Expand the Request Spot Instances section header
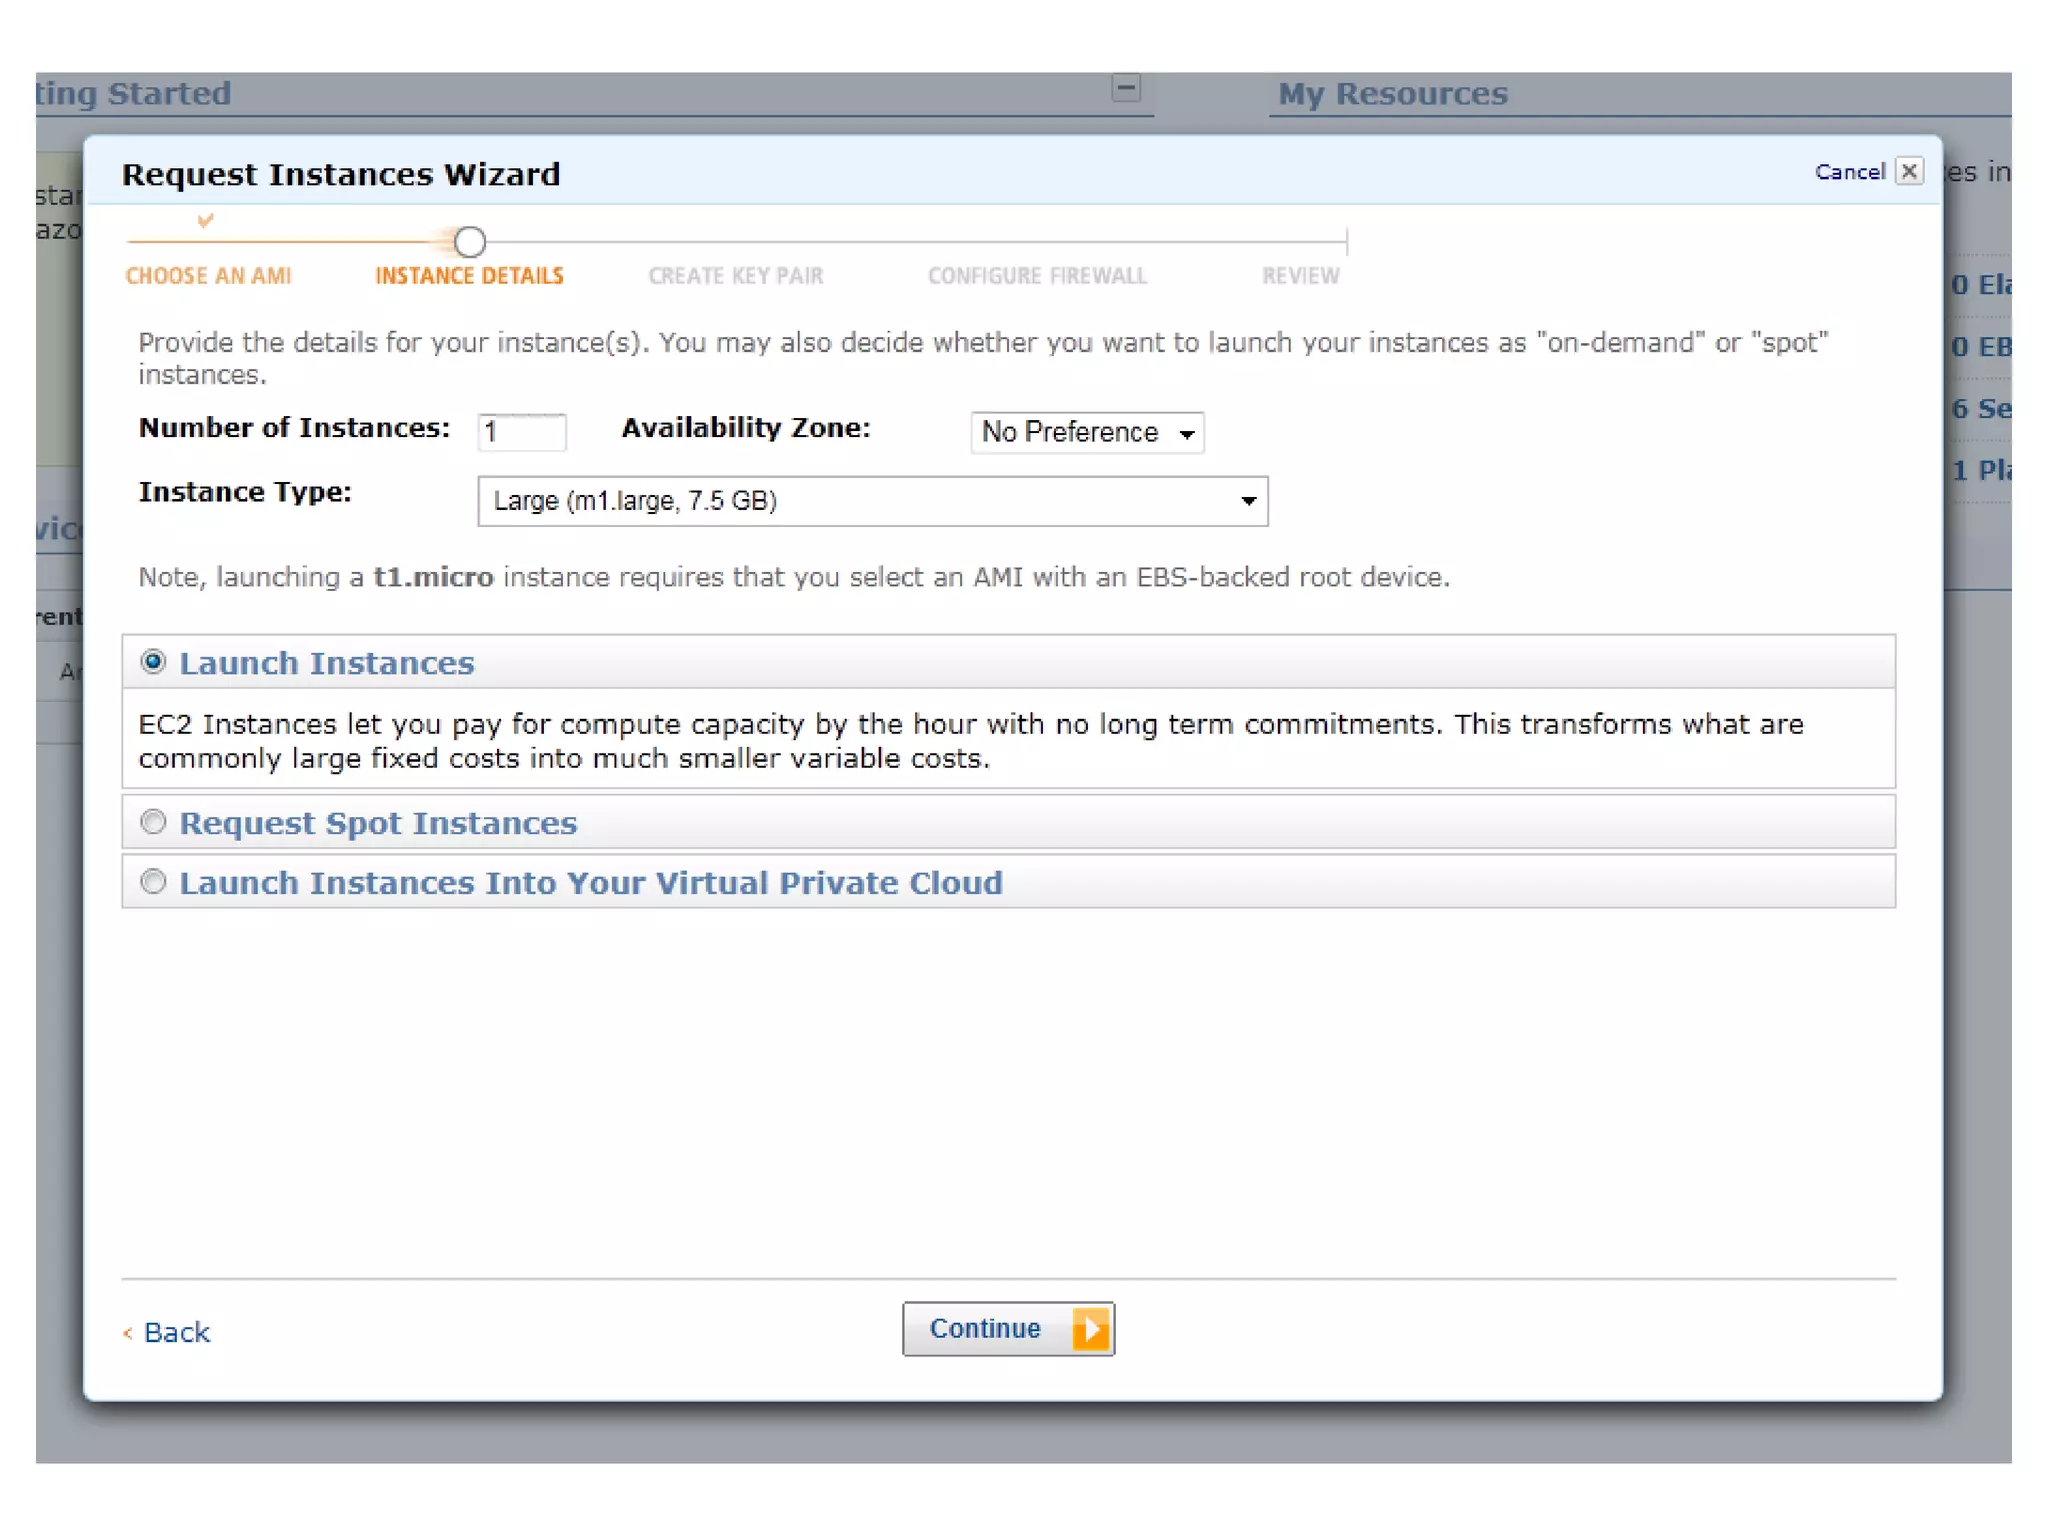 coord(378,823)
